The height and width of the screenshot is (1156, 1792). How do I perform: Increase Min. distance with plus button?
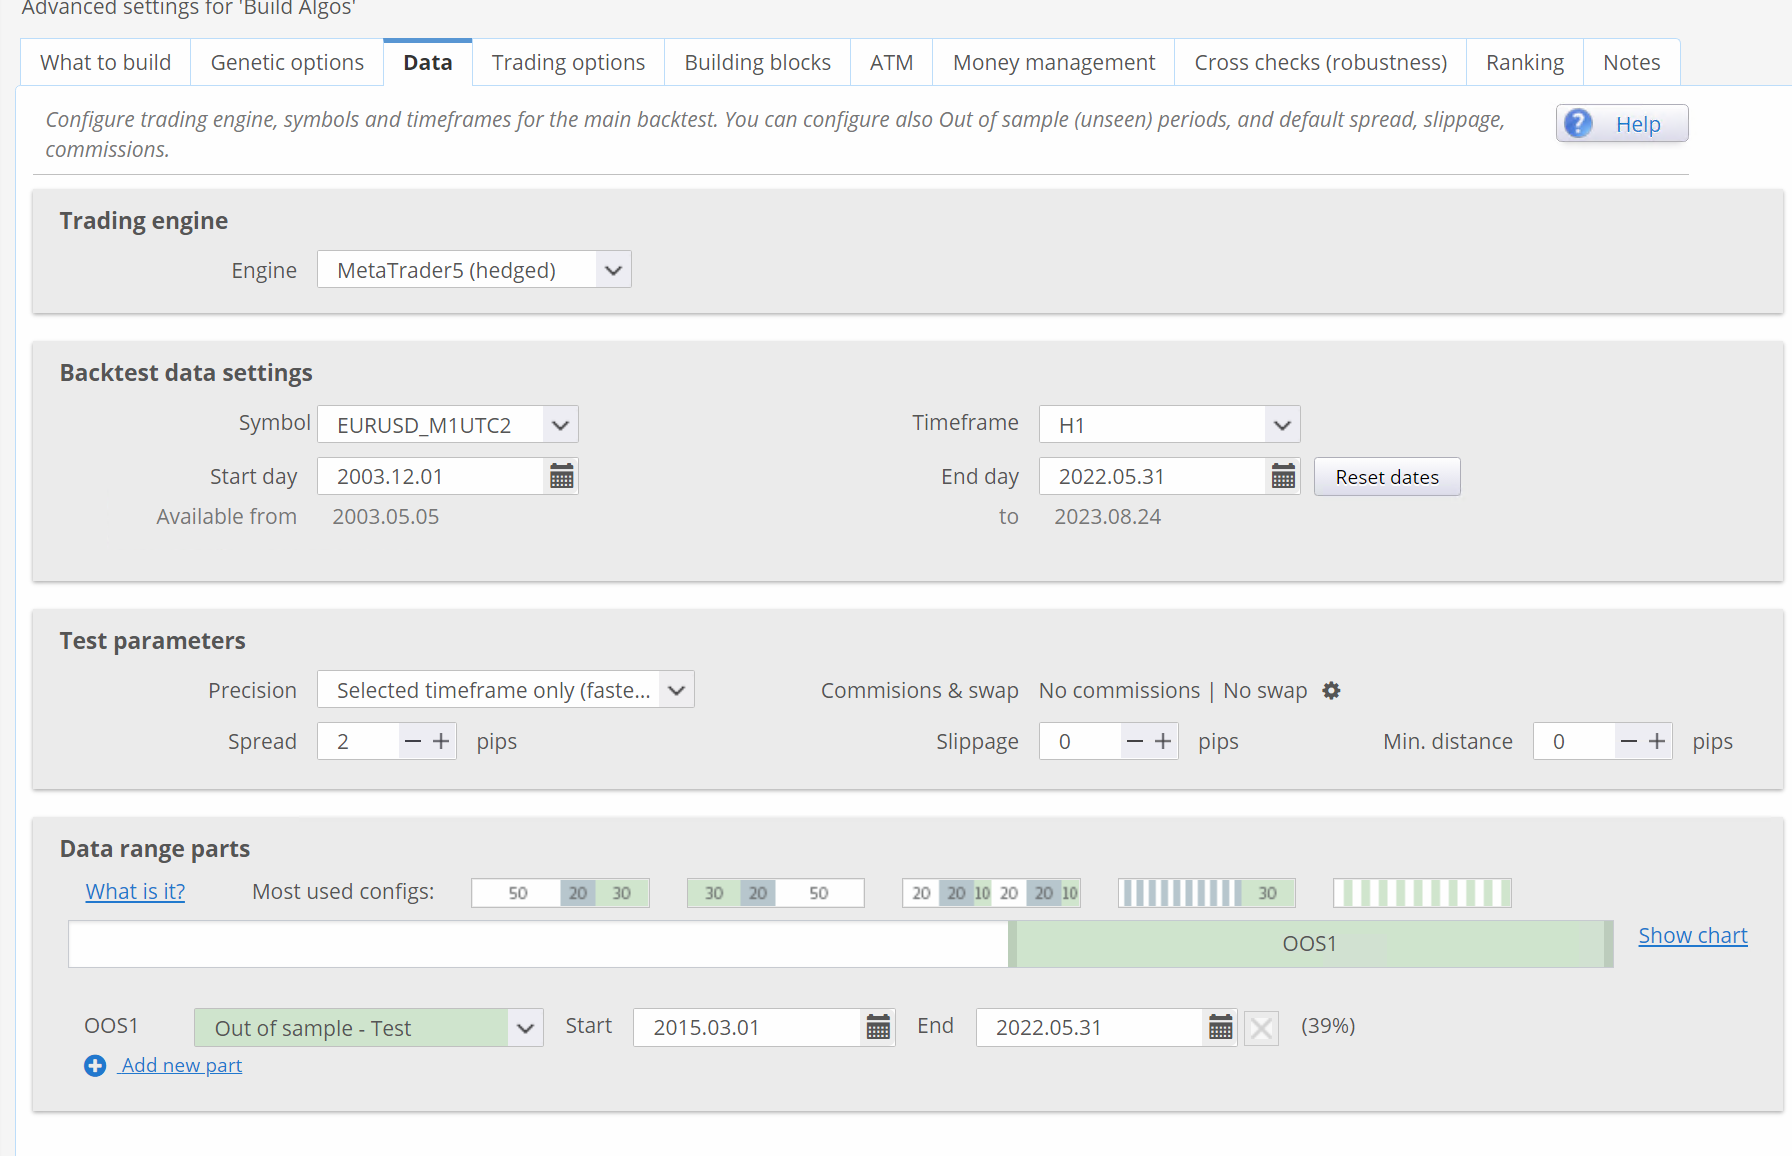1657,742
